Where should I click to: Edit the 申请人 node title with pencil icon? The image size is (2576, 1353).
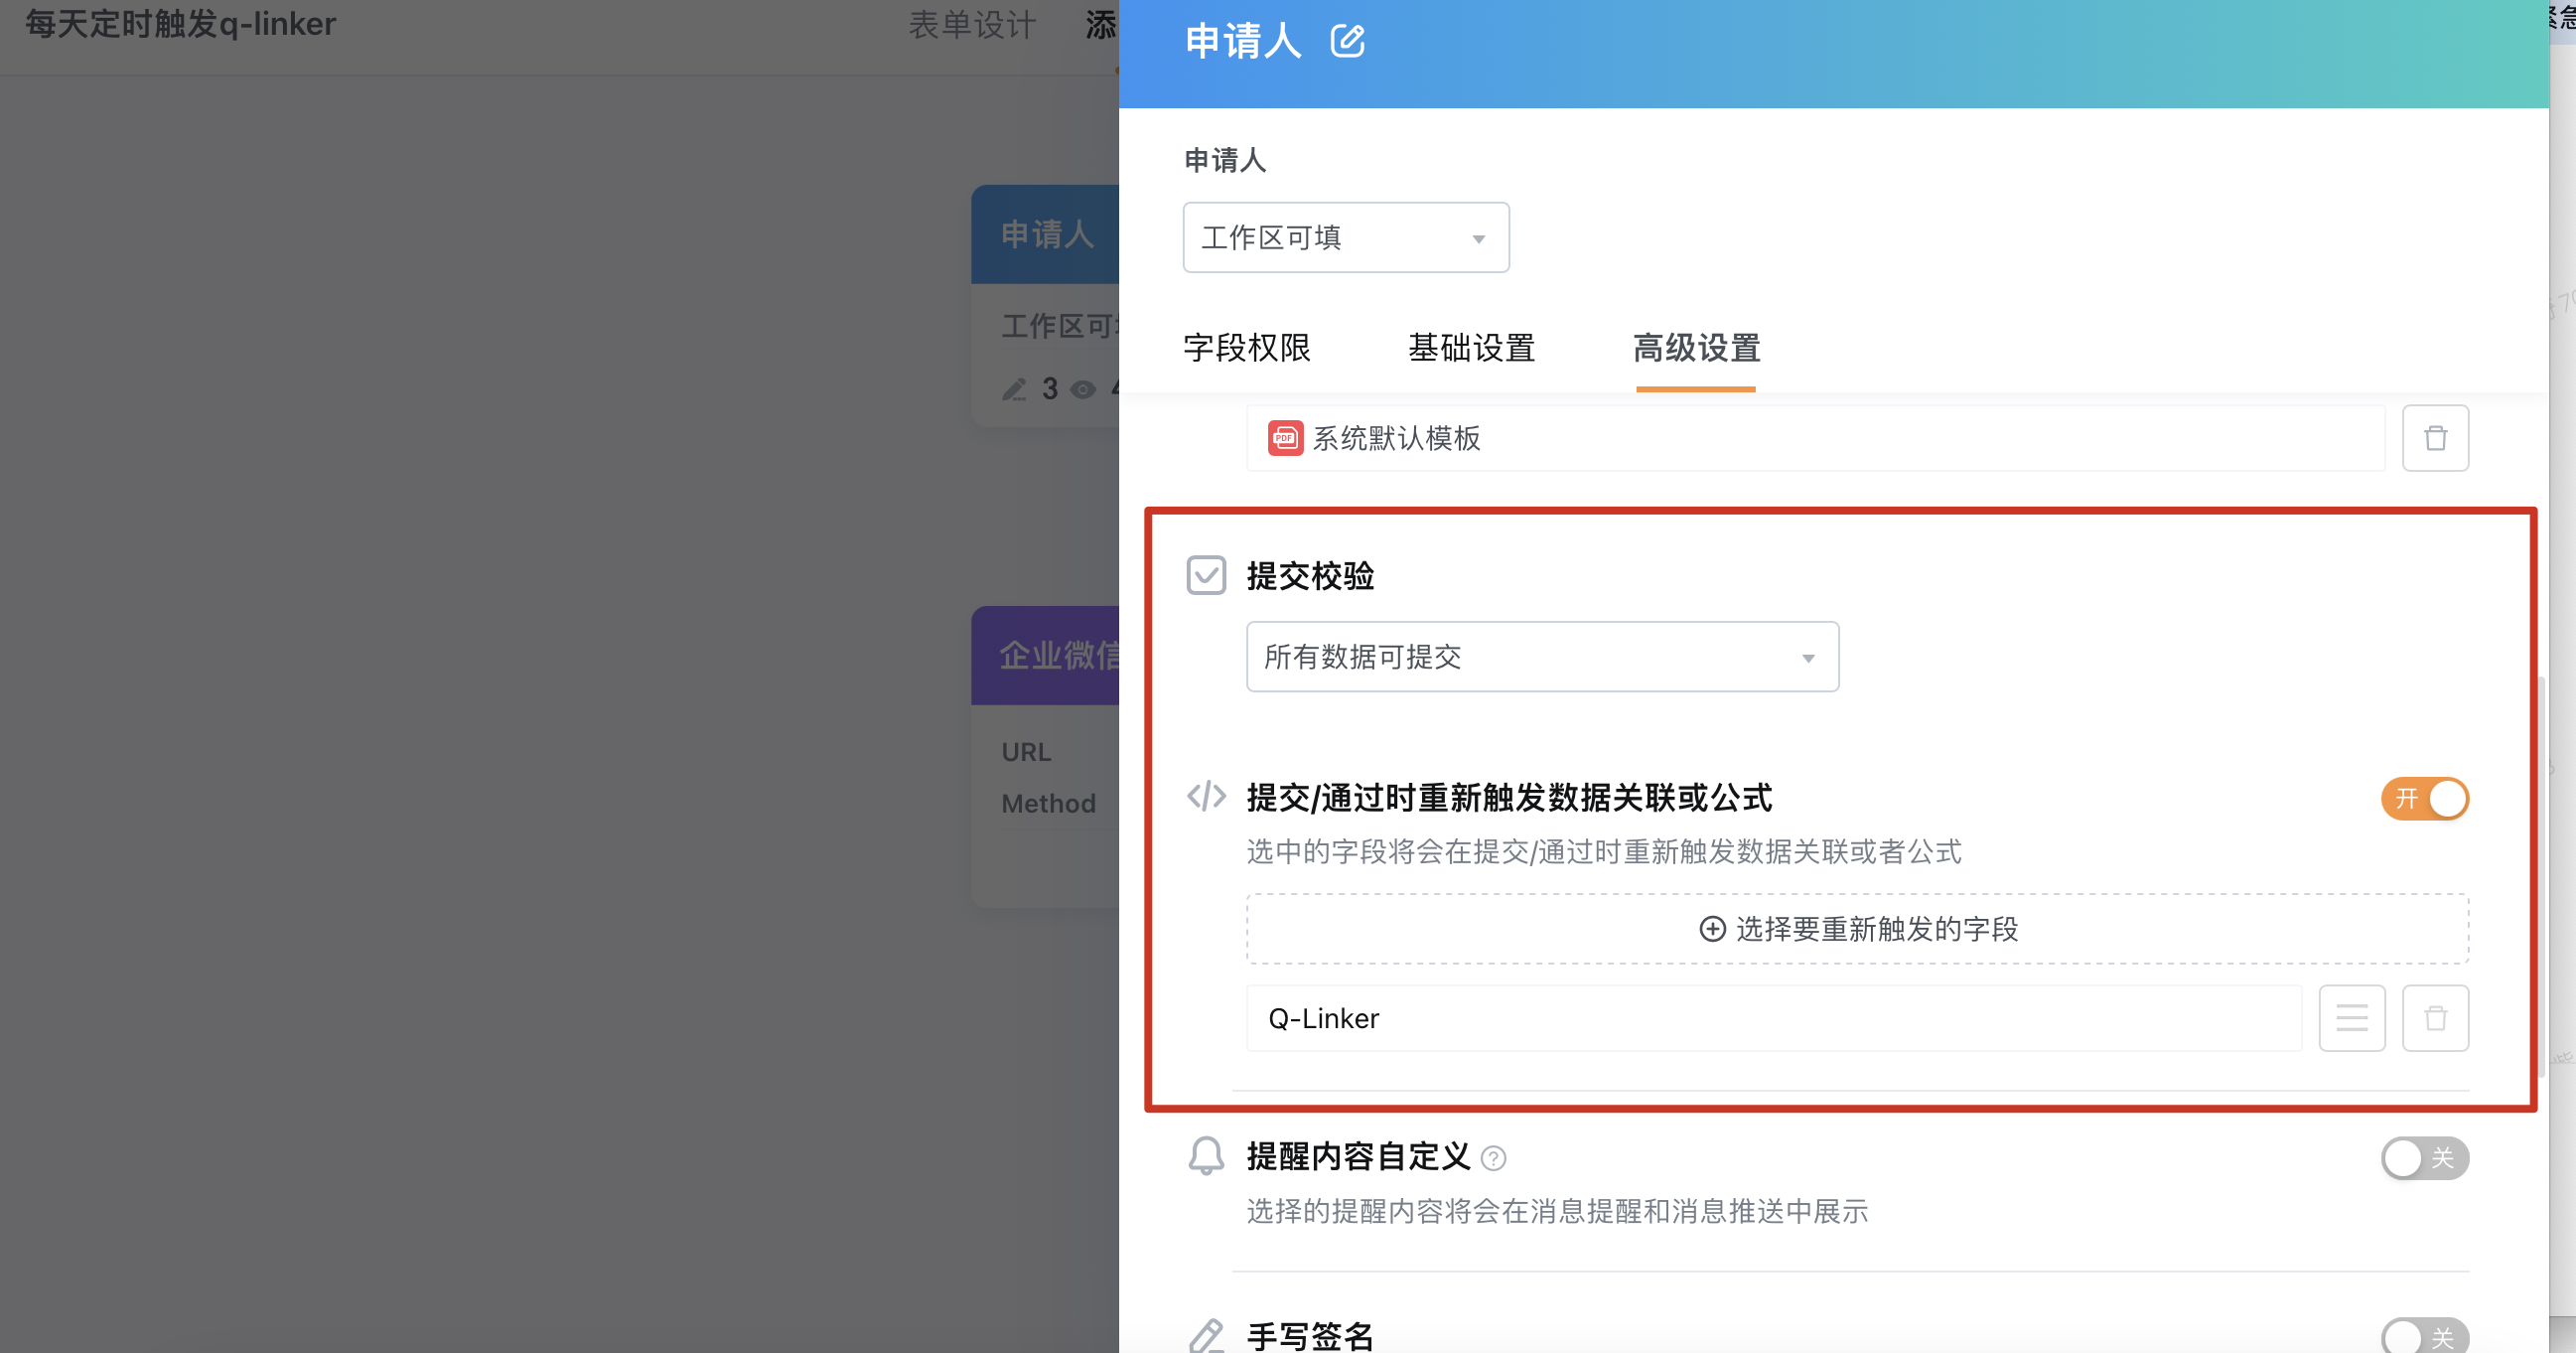pos(1347,42)
